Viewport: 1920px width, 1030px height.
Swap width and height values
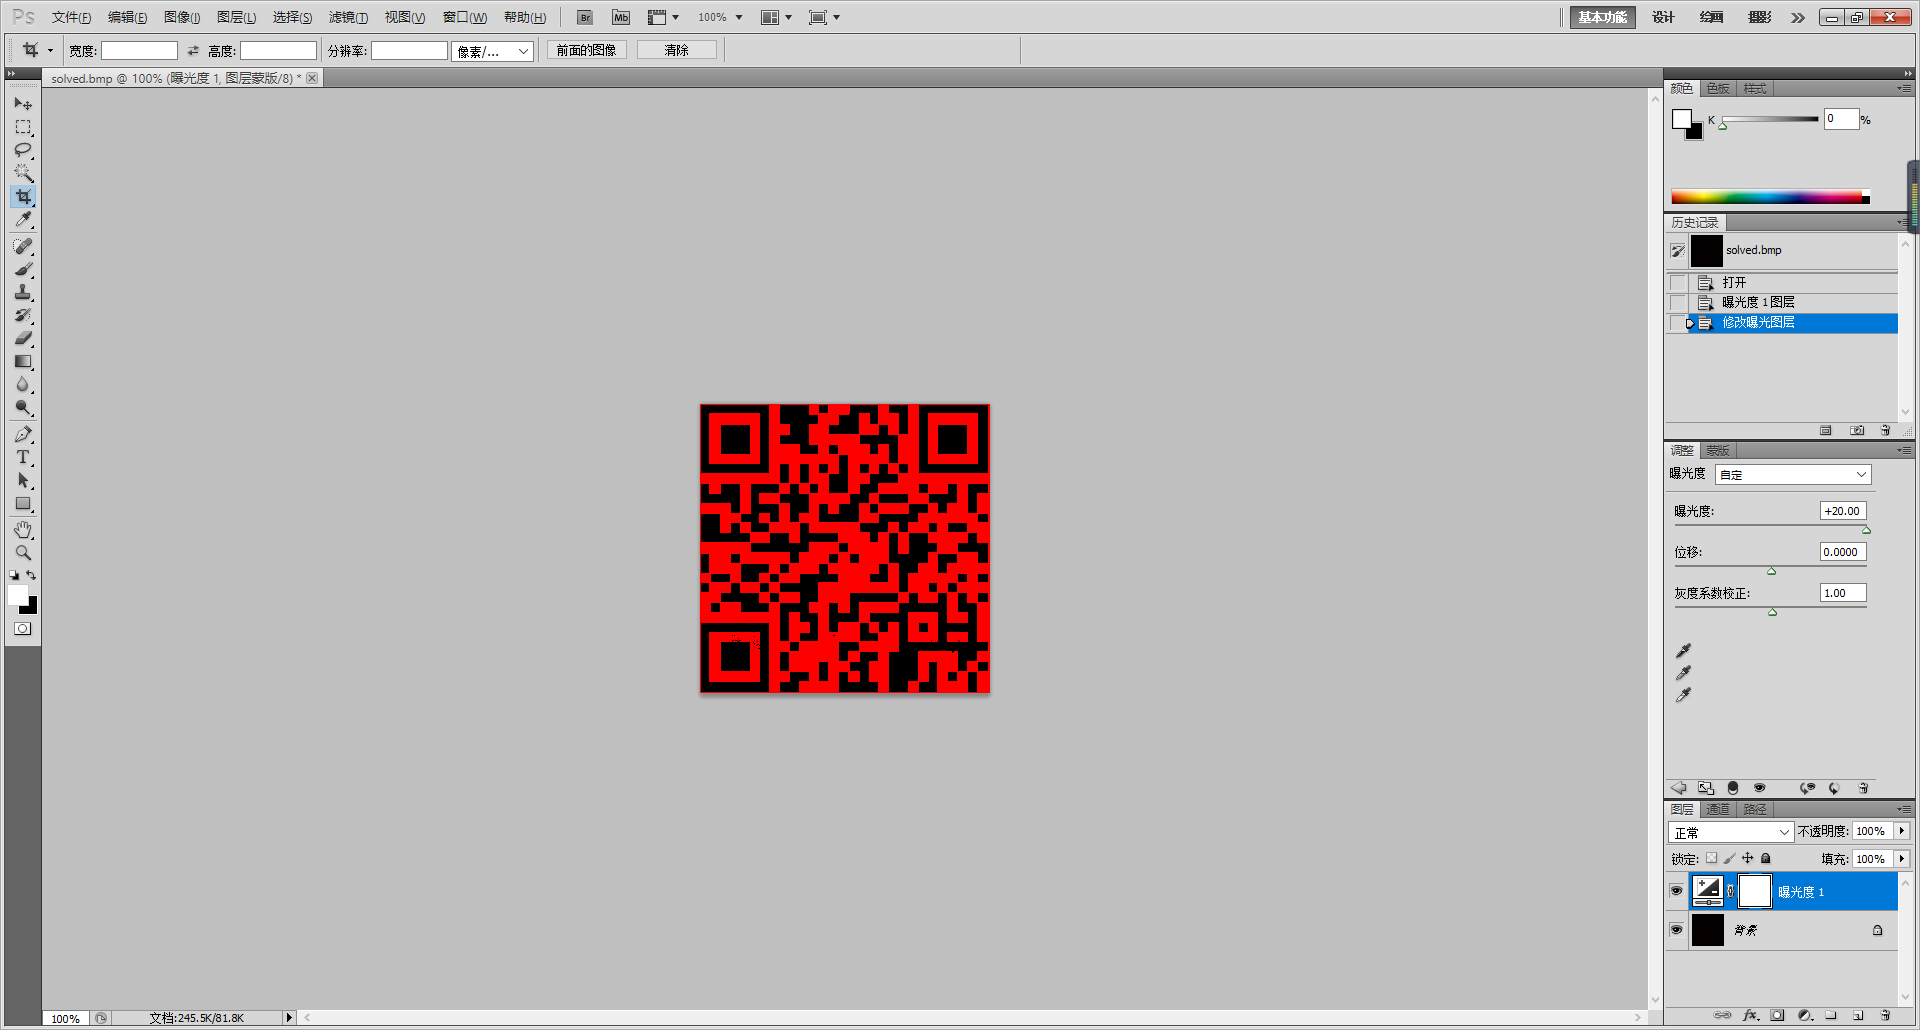(193, 50)
